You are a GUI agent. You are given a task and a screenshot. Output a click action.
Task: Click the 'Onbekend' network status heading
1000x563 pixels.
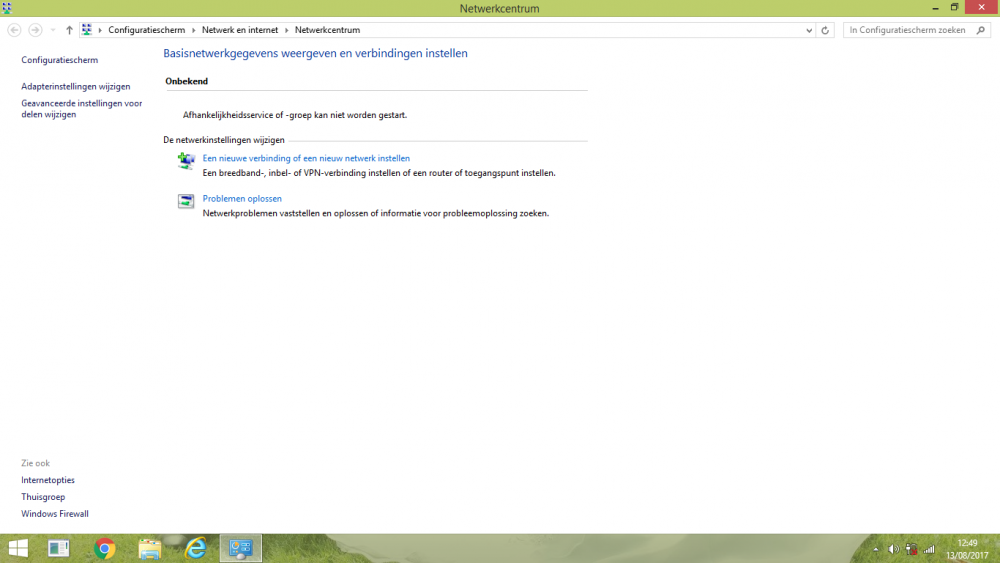[x=186, y=81]
